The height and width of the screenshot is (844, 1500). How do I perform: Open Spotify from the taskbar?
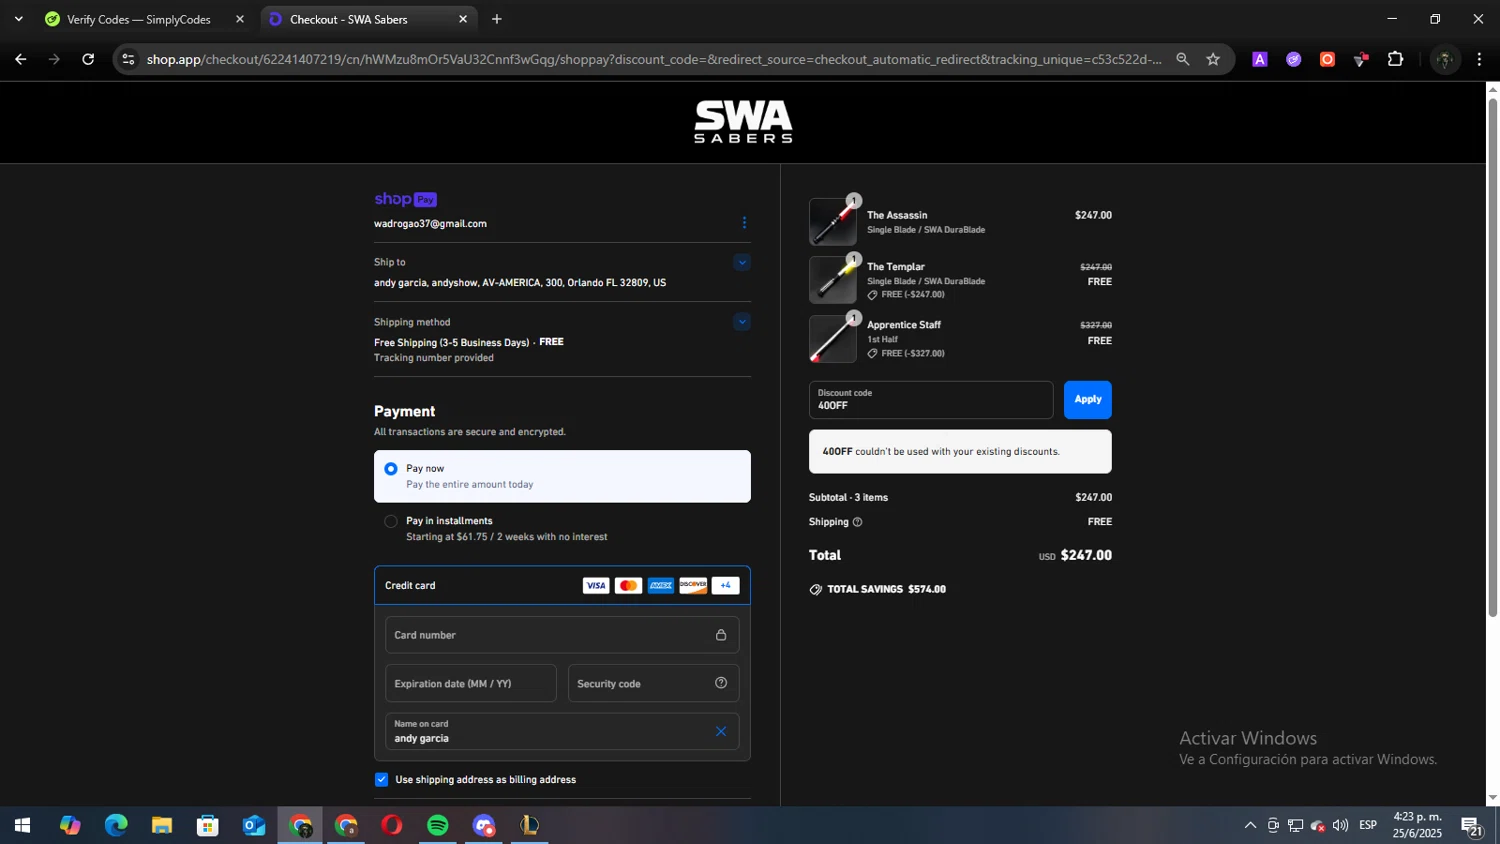(438, 825)
